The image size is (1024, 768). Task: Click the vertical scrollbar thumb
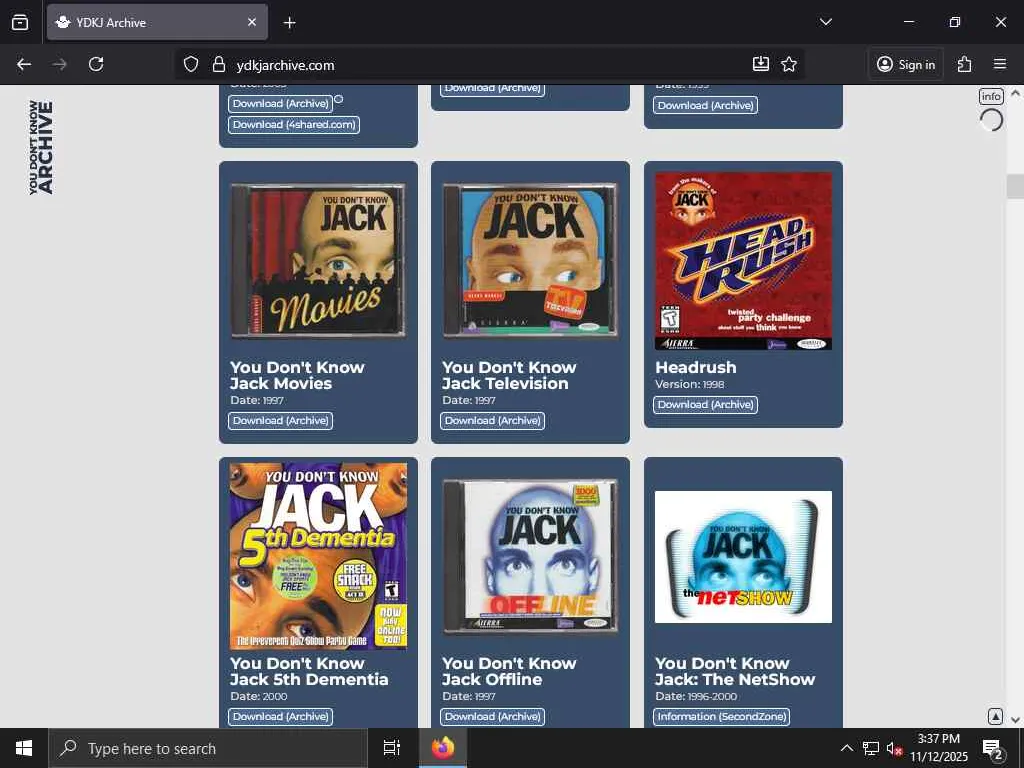click(x=1016, y=186)
